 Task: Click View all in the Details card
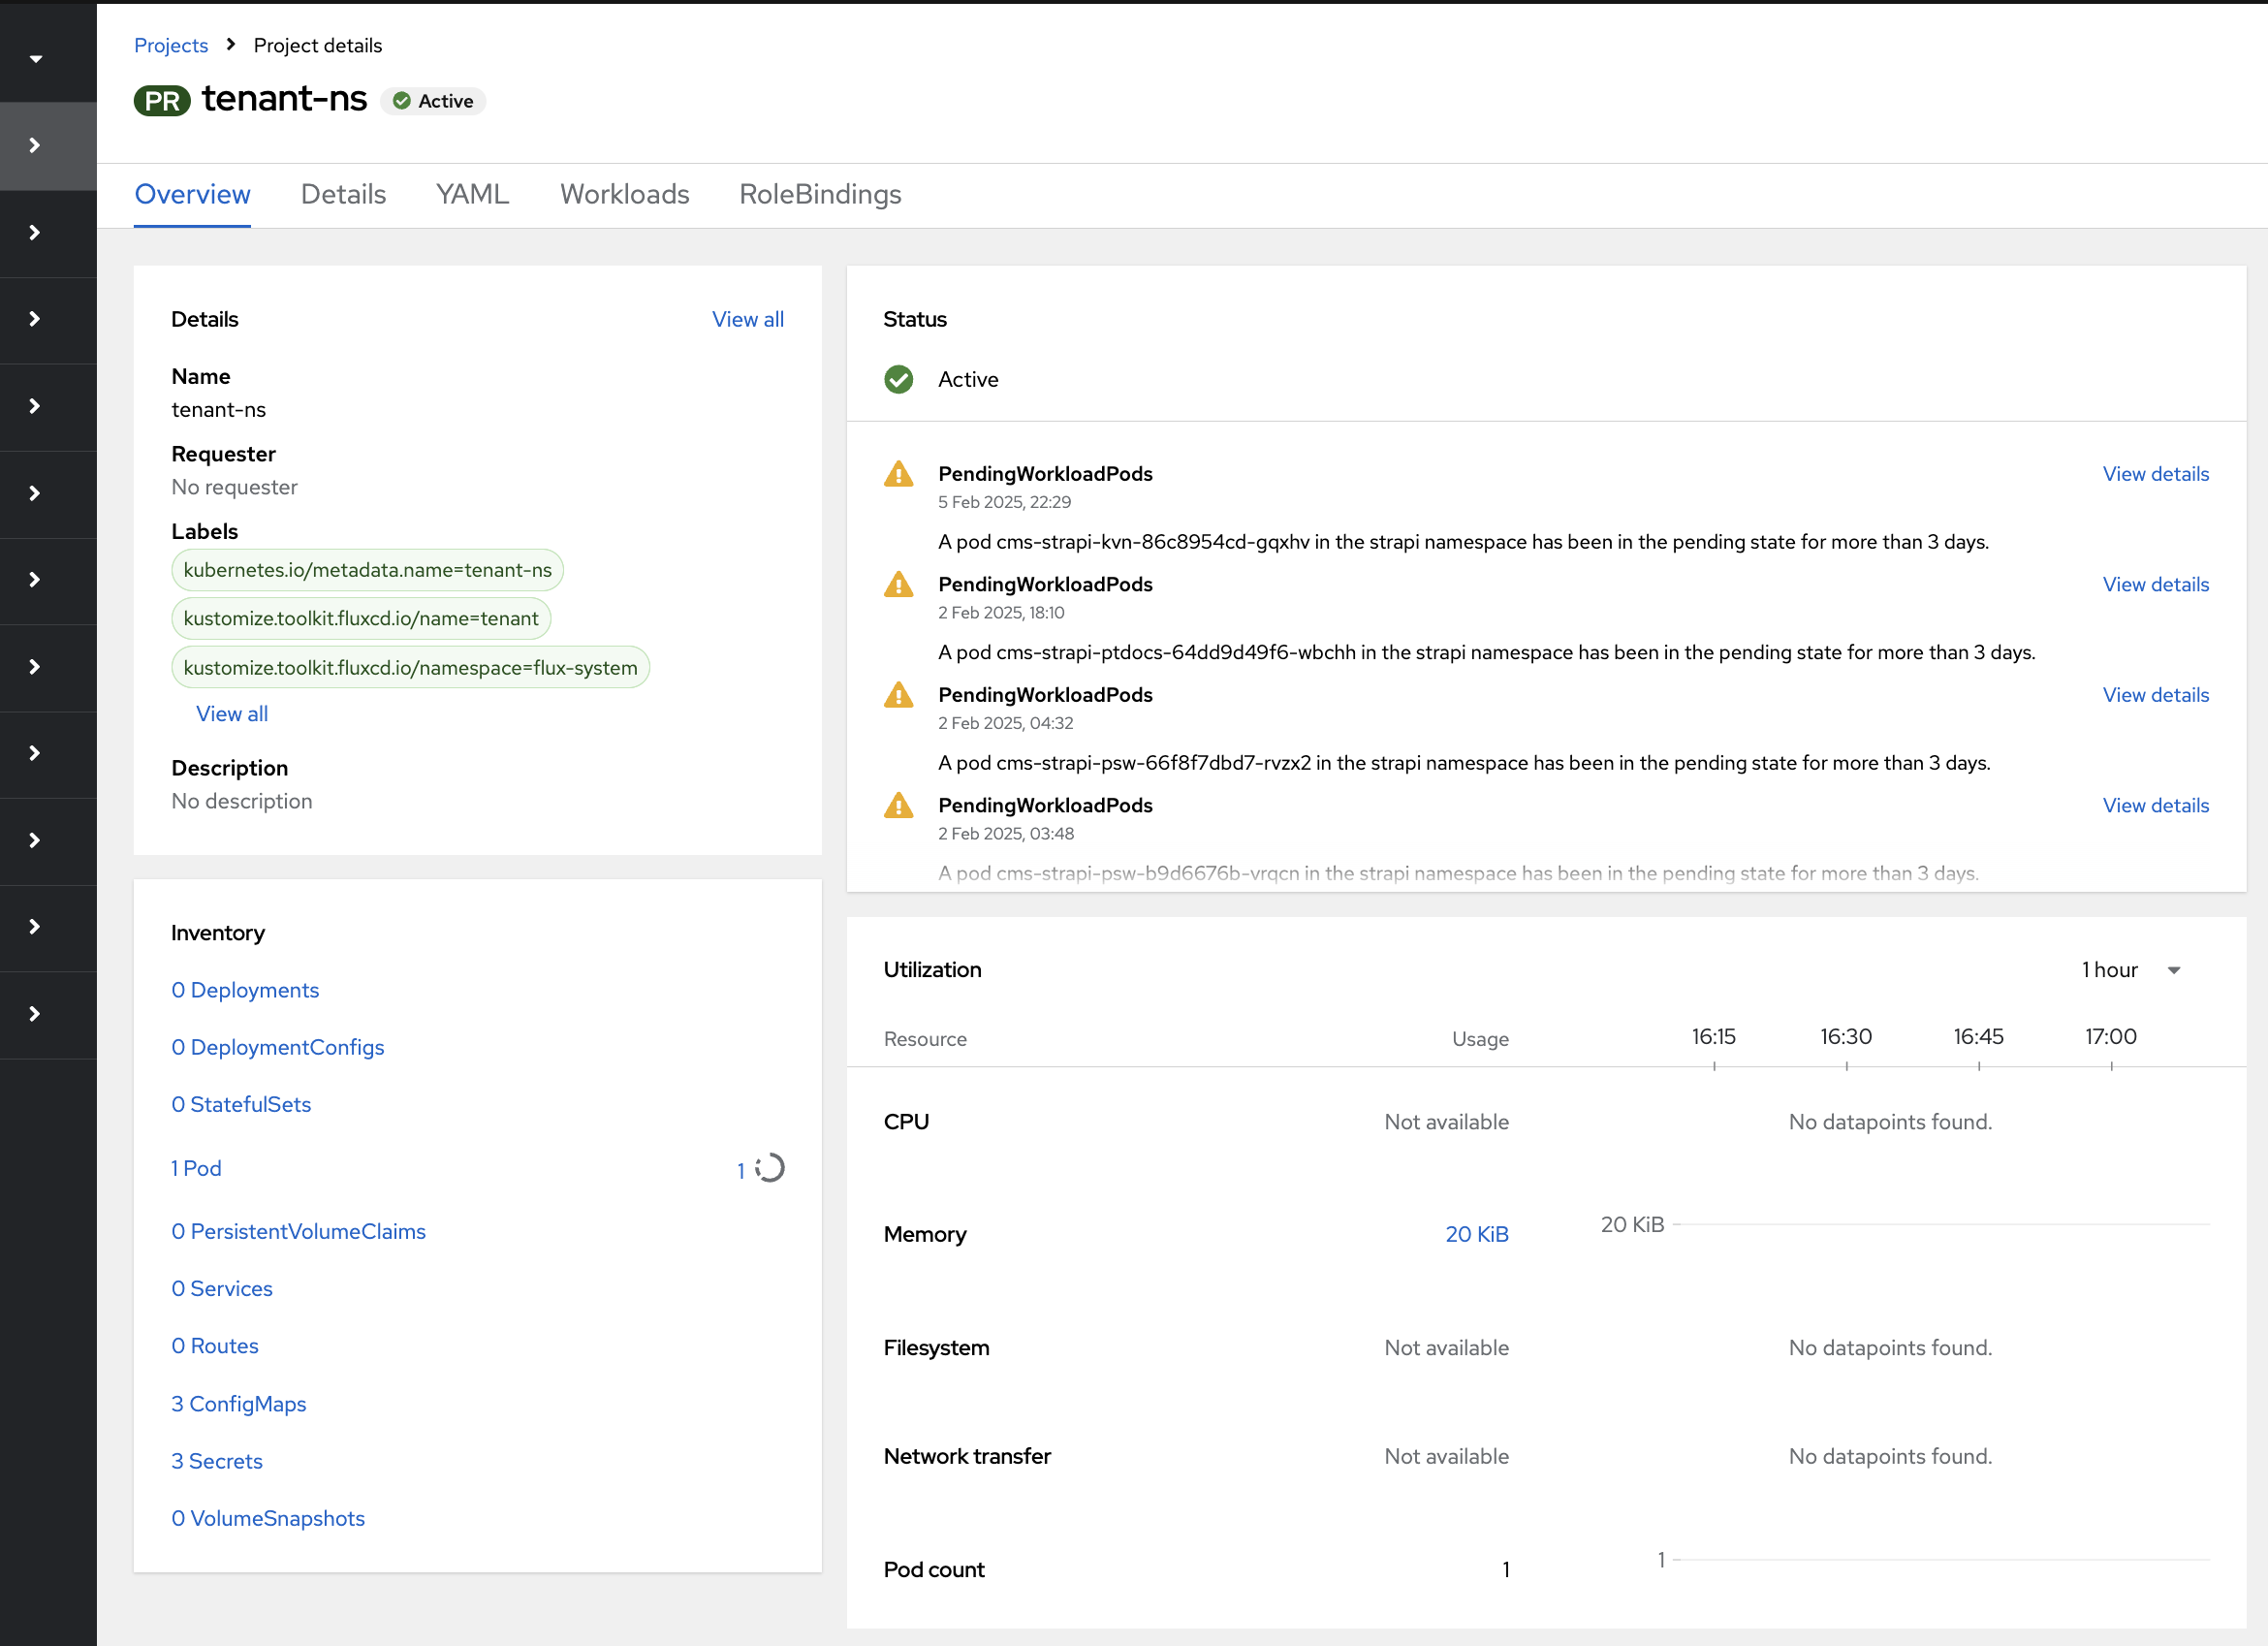pyautogui.click(x=748, y=319)
